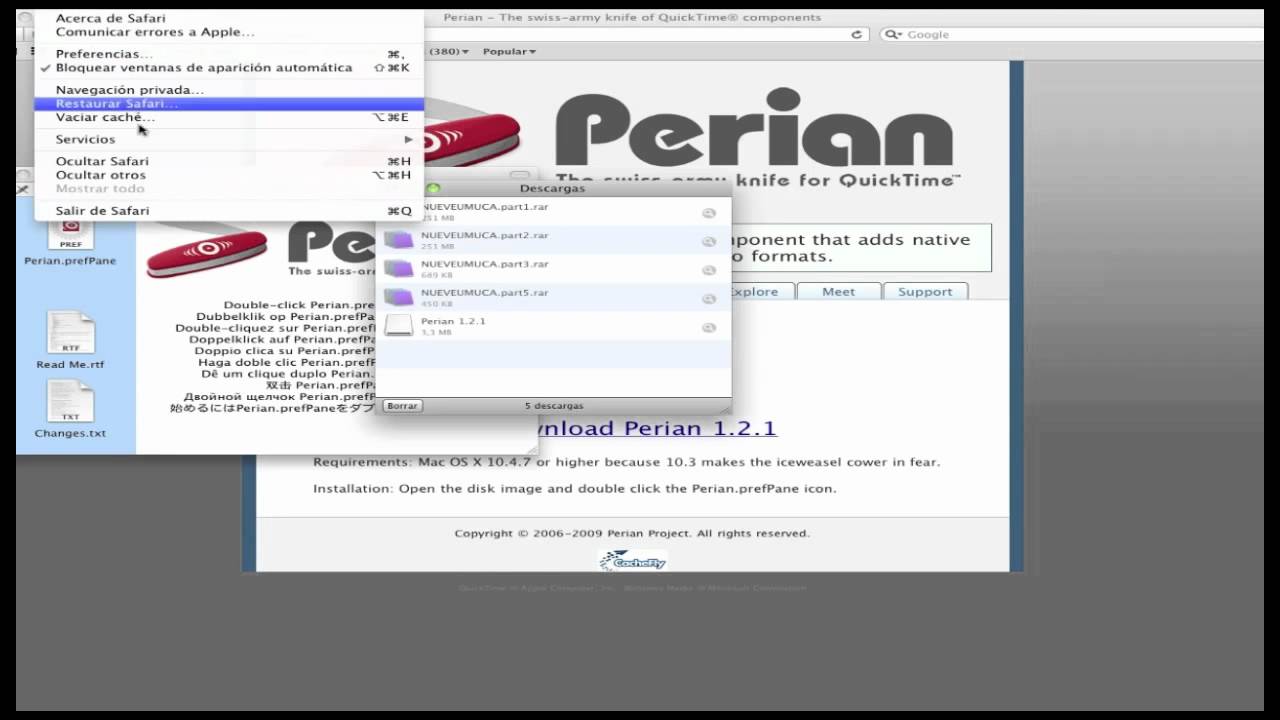Click the Safari window title Perian text
The width and height of the screenshot is (1280, 720).
pos(632,17)
